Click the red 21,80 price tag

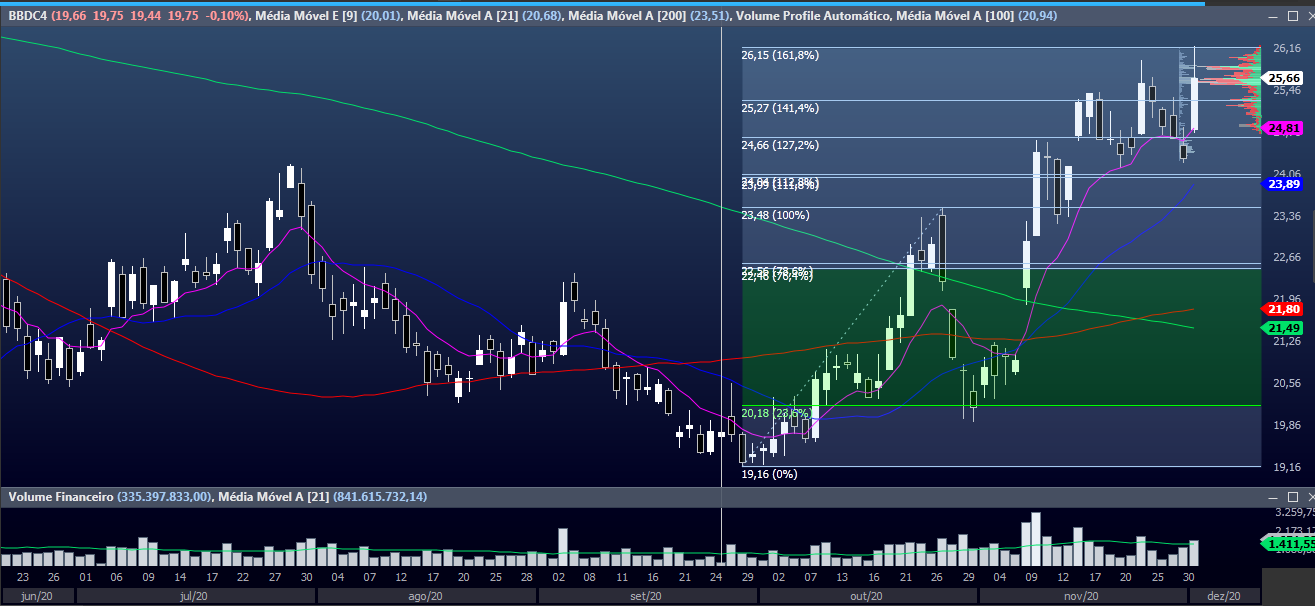[x=1284, y=310]
